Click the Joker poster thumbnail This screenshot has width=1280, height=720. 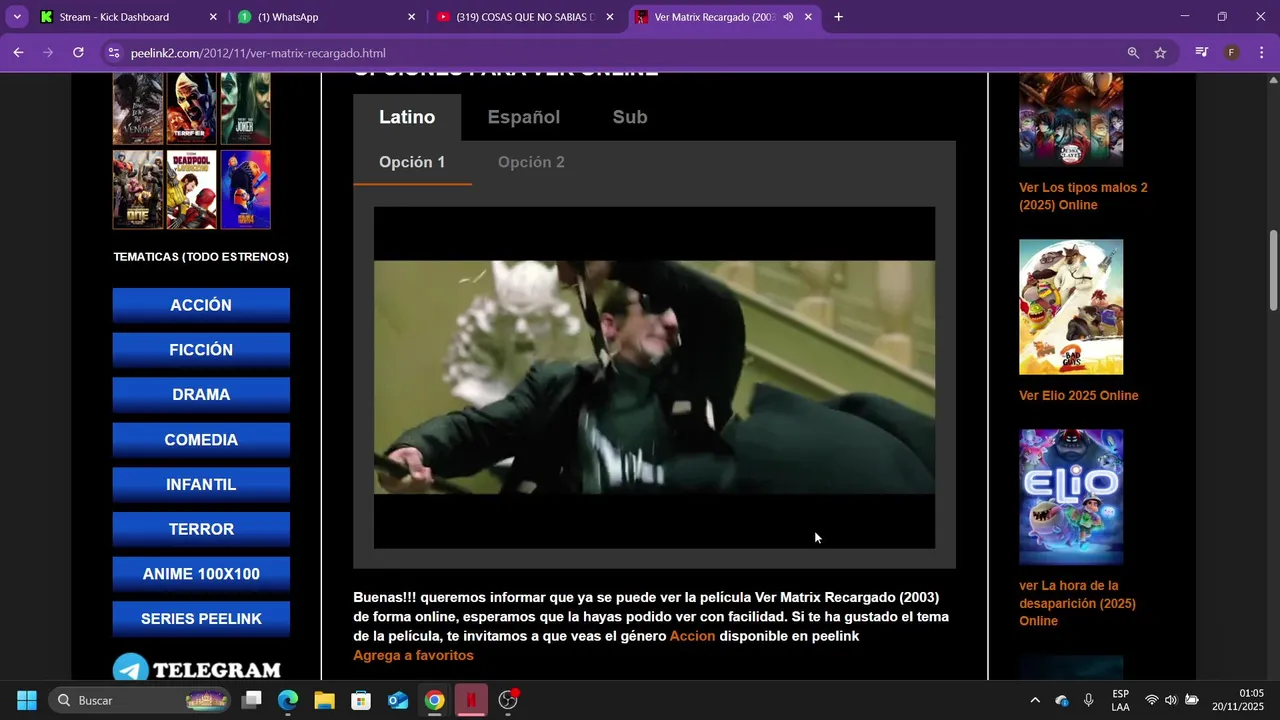click(245, 108)
